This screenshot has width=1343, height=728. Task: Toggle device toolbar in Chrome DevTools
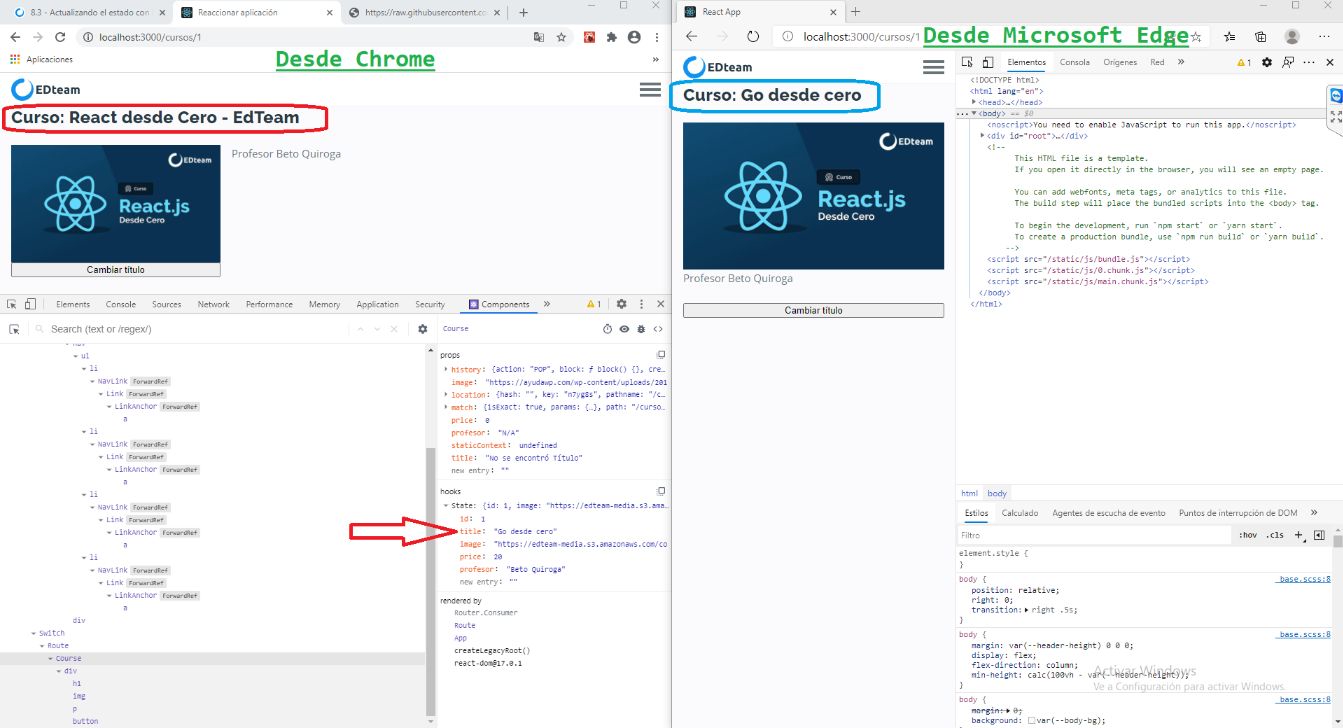31,304
